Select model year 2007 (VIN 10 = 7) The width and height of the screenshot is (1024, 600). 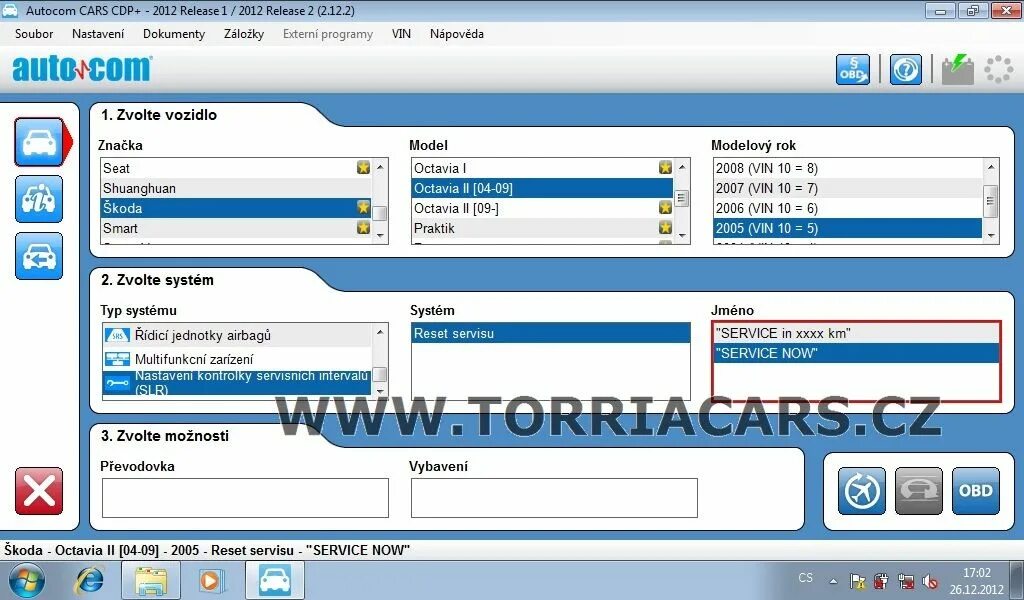click(848, 188)
